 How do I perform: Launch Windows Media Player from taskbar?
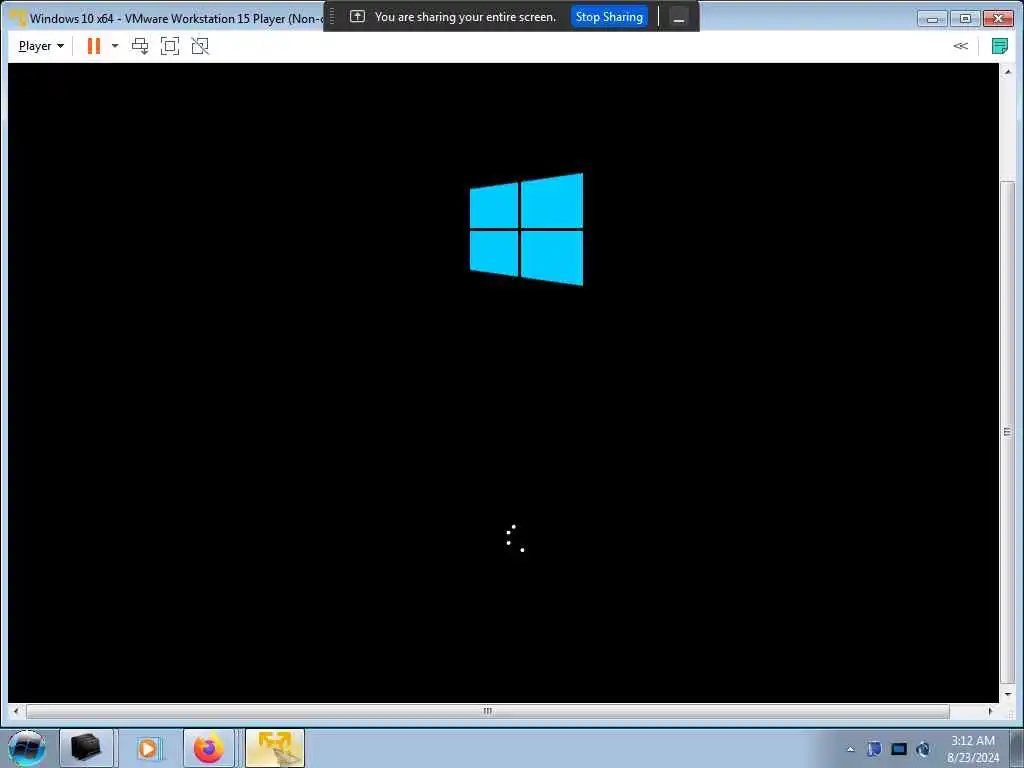pos(148,748)
